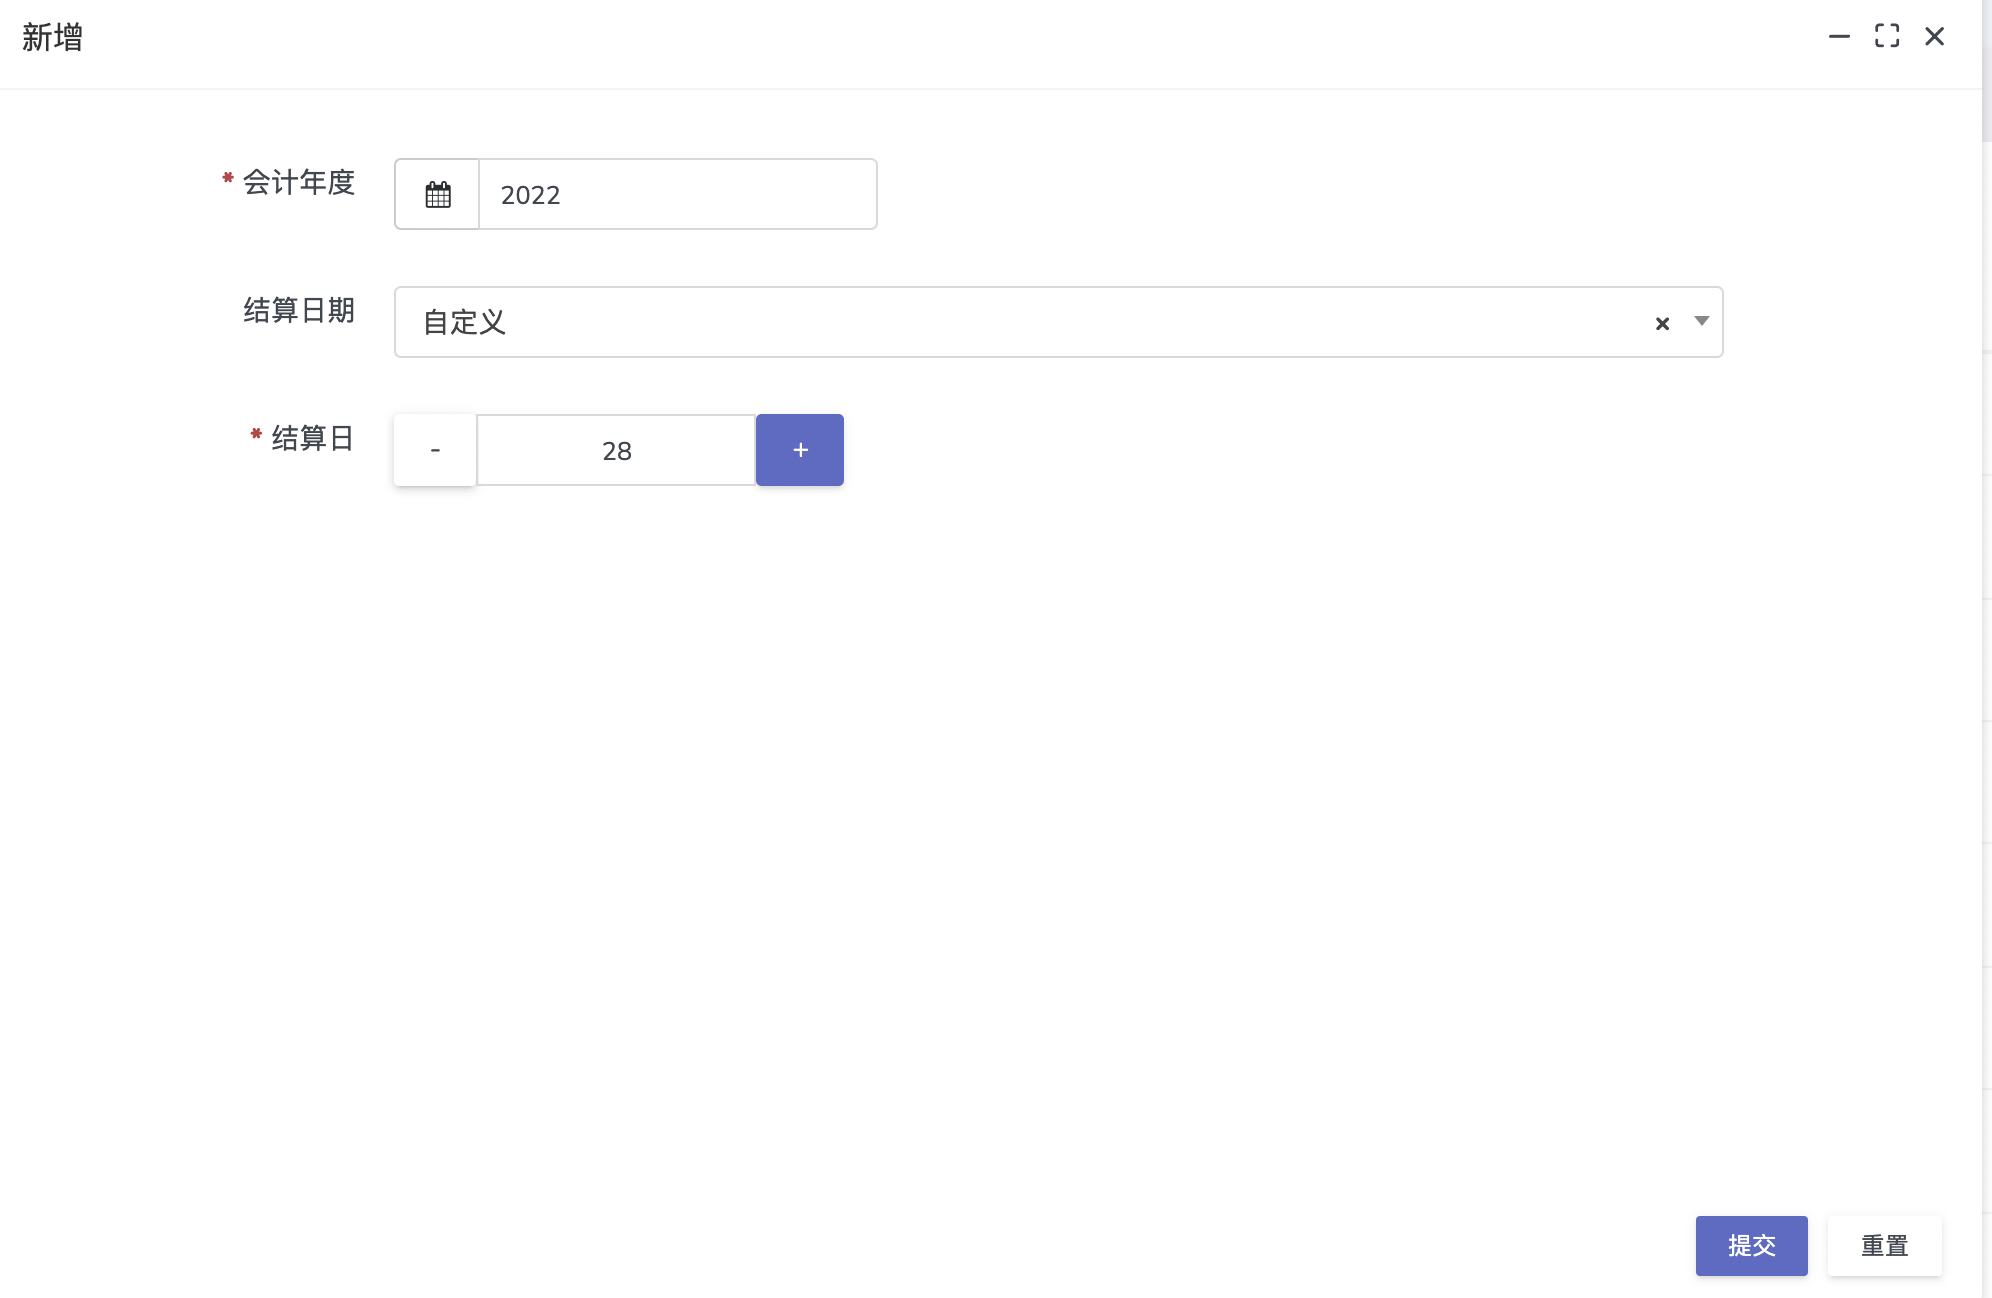The image size is (1992, 1298).
Task: Minimize the 新增 dialog
Action: click(x=1838, y=37)
